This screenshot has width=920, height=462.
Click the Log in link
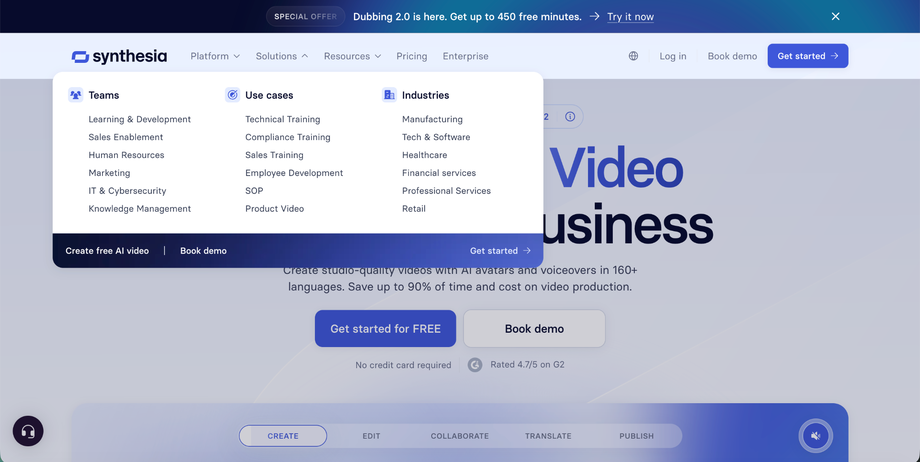click(672, 56)
